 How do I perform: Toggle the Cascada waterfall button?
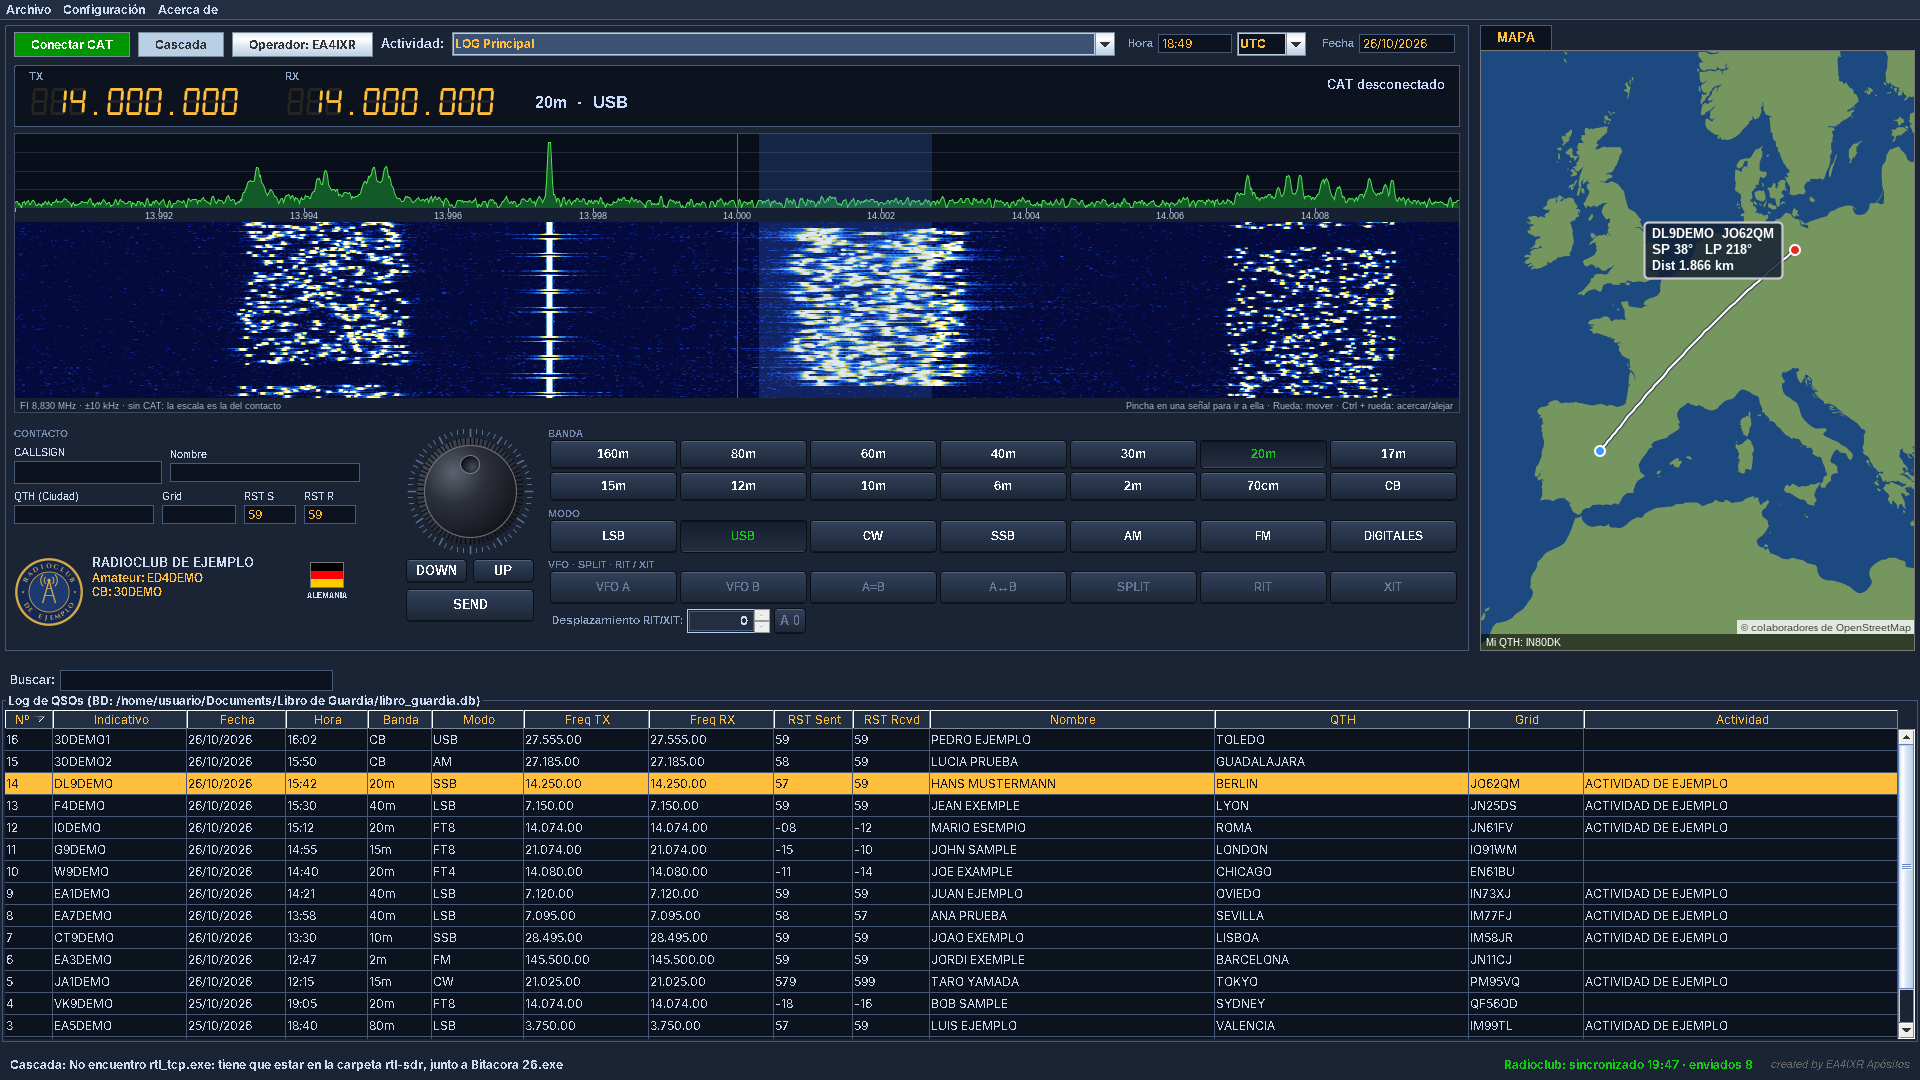pyautogui.click(x=181, y=45)
